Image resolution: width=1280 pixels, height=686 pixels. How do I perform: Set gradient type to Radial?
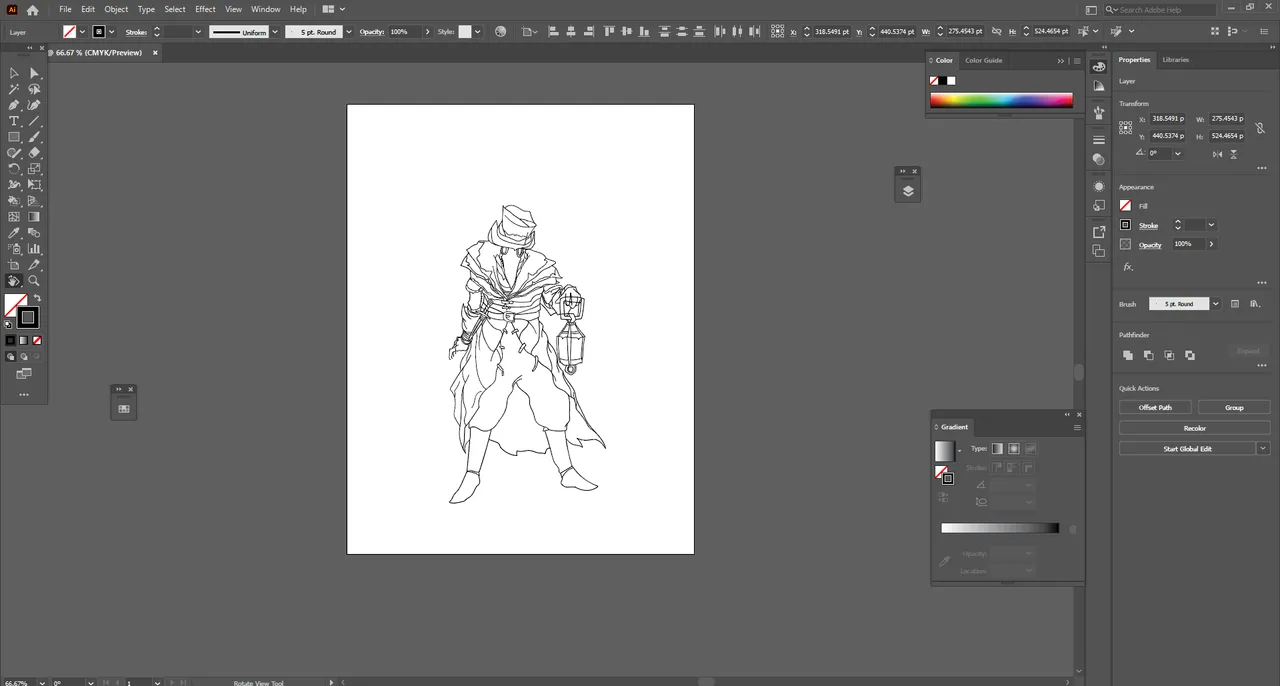click(1014, 449)
